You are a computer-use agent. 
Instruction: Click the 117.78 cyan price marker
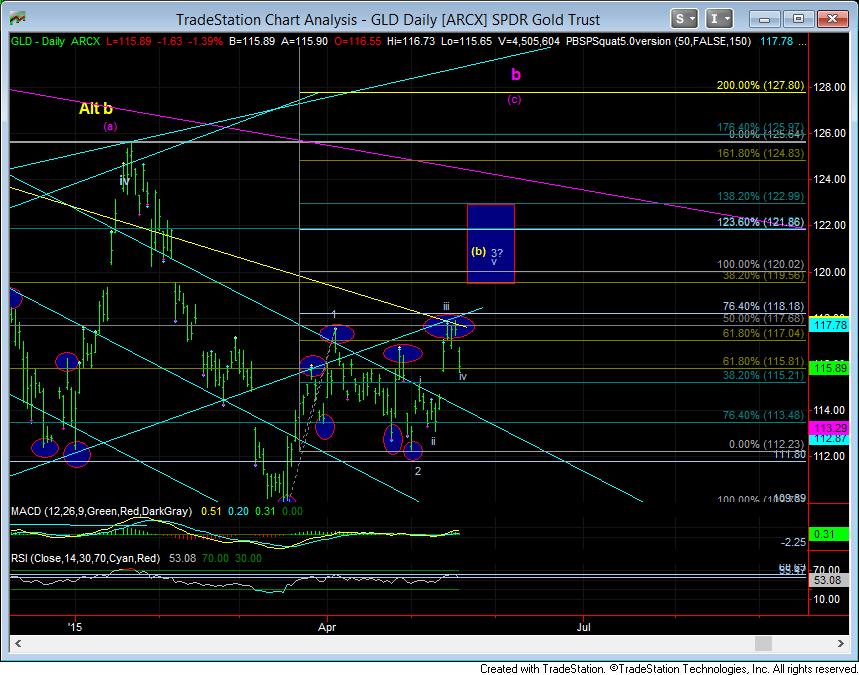(831, 325)
